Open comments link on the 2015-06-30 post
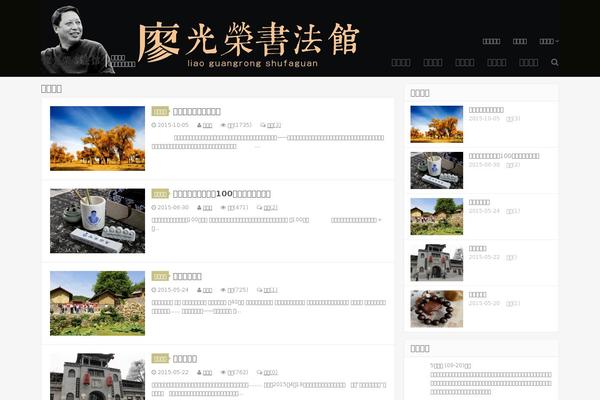 [x=271, y=207]
